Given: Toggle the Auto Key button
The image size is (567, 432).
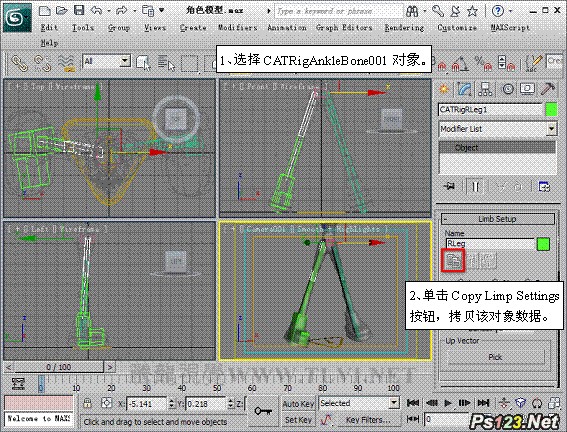Looking at the screenshot, I should coord(298,403).
